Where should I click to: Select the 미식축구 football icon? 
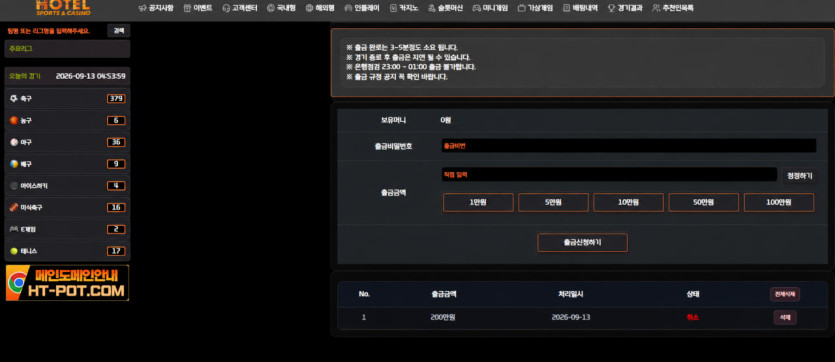click(14, 207)
